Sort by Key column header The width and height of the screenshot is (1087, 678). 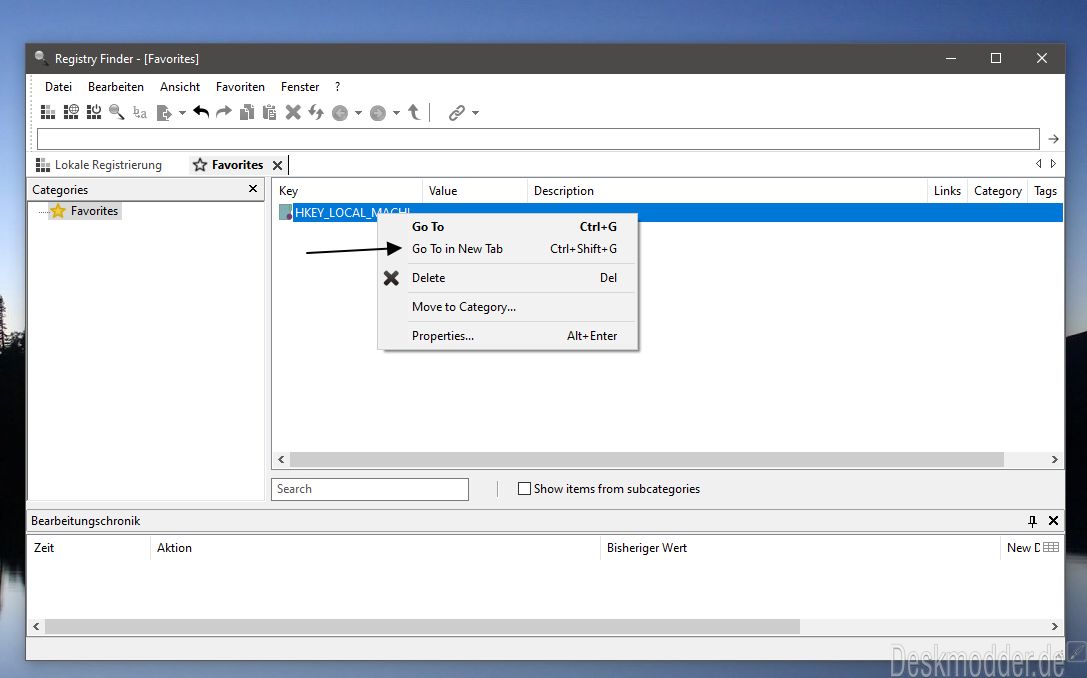pos(347,191)
